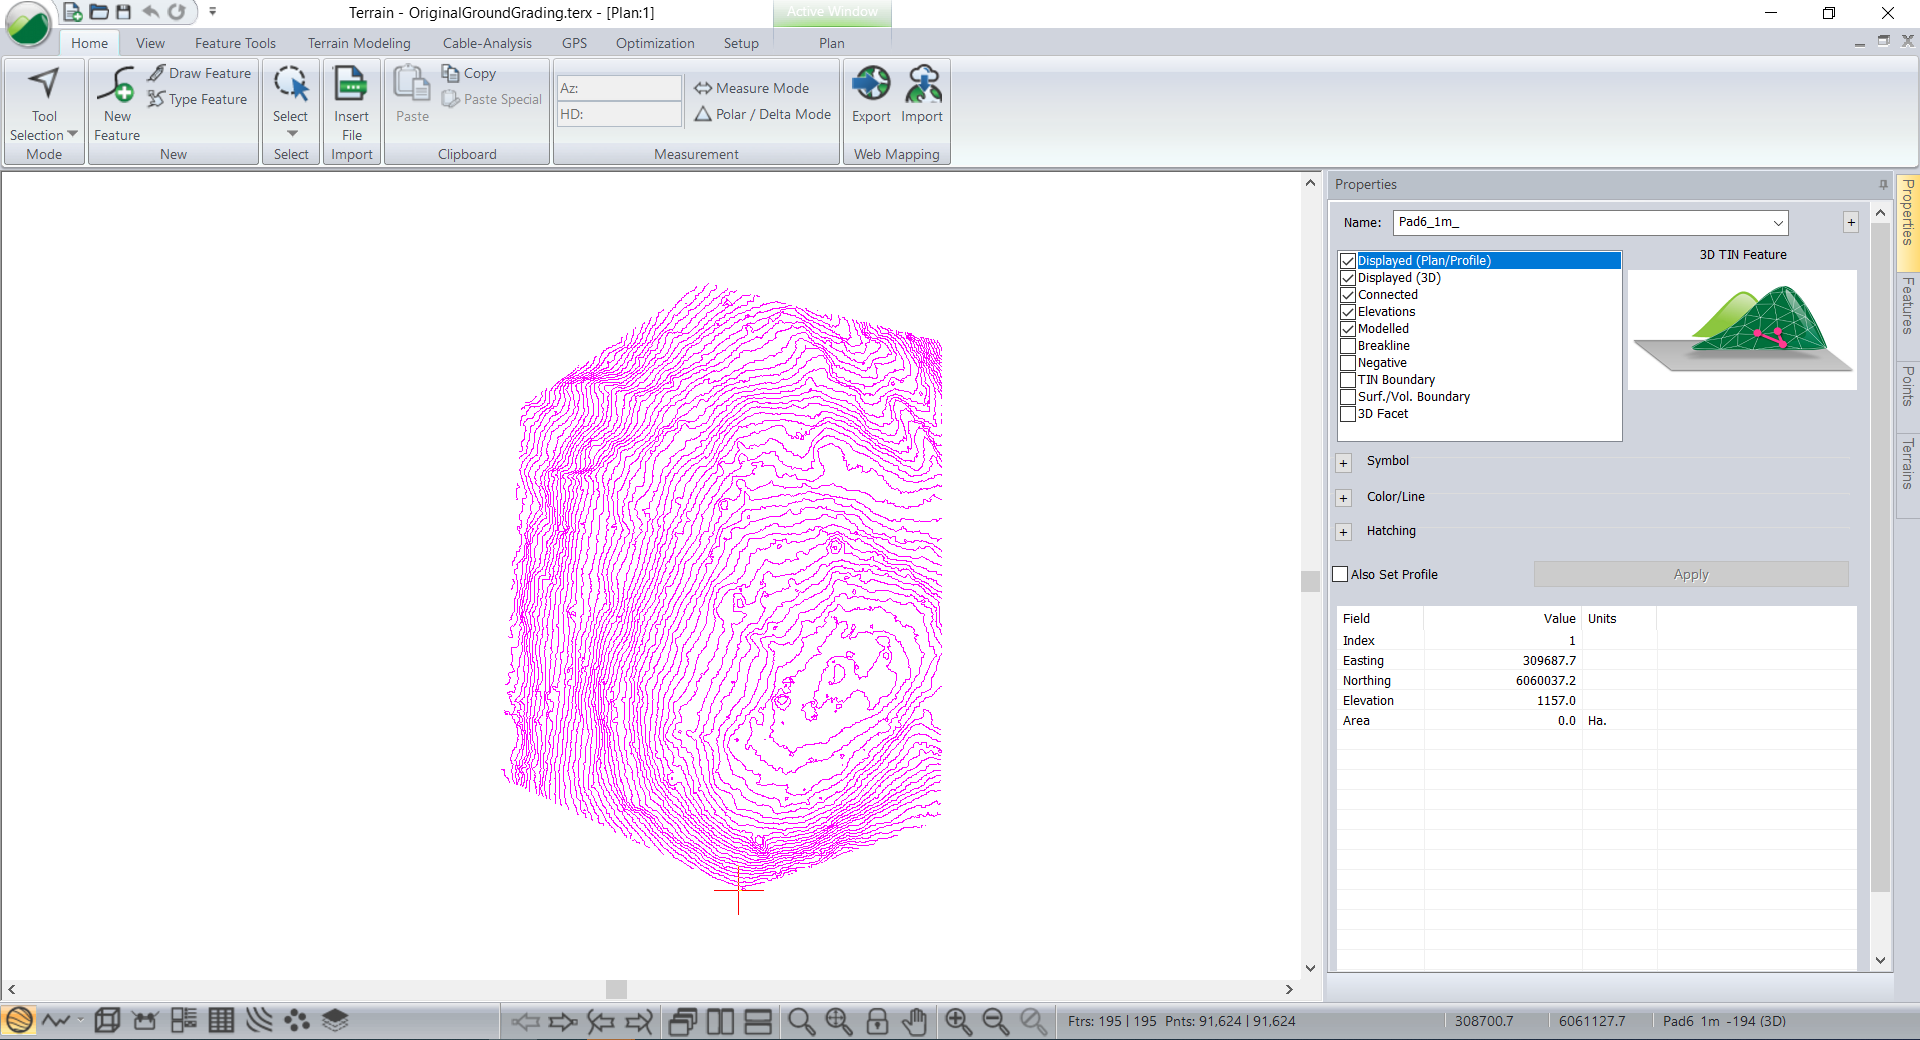
Task: Activate Measure Mode
Action: [752, 88]
